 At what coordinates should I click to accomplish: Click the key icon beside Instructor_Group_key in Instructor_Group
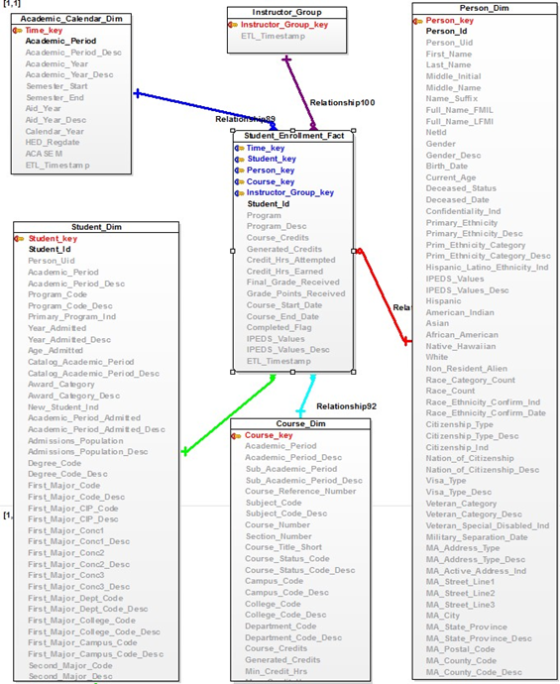(x=233, y=25)
